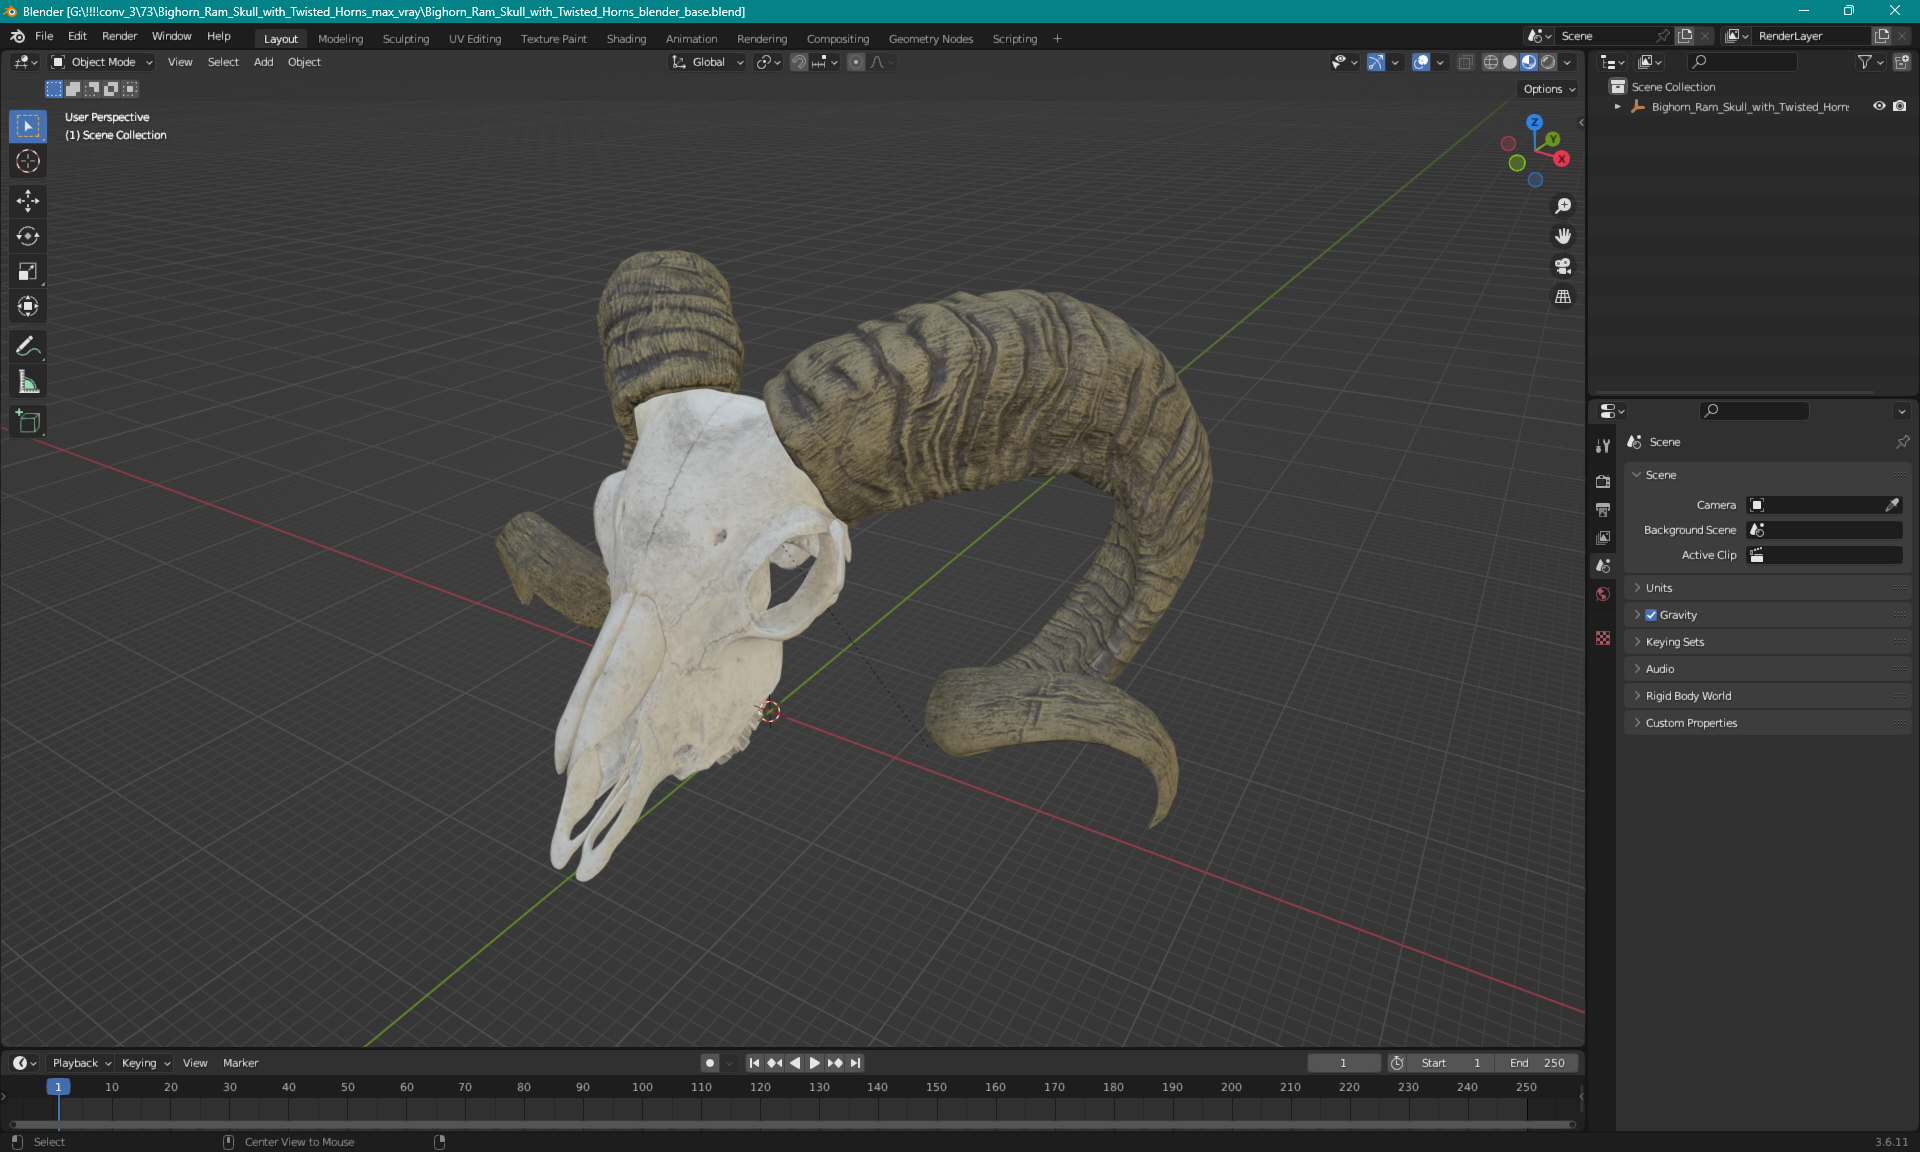Jump to the timeline start frame
The image size is (1920, 1152).
tap(754, 1063)
